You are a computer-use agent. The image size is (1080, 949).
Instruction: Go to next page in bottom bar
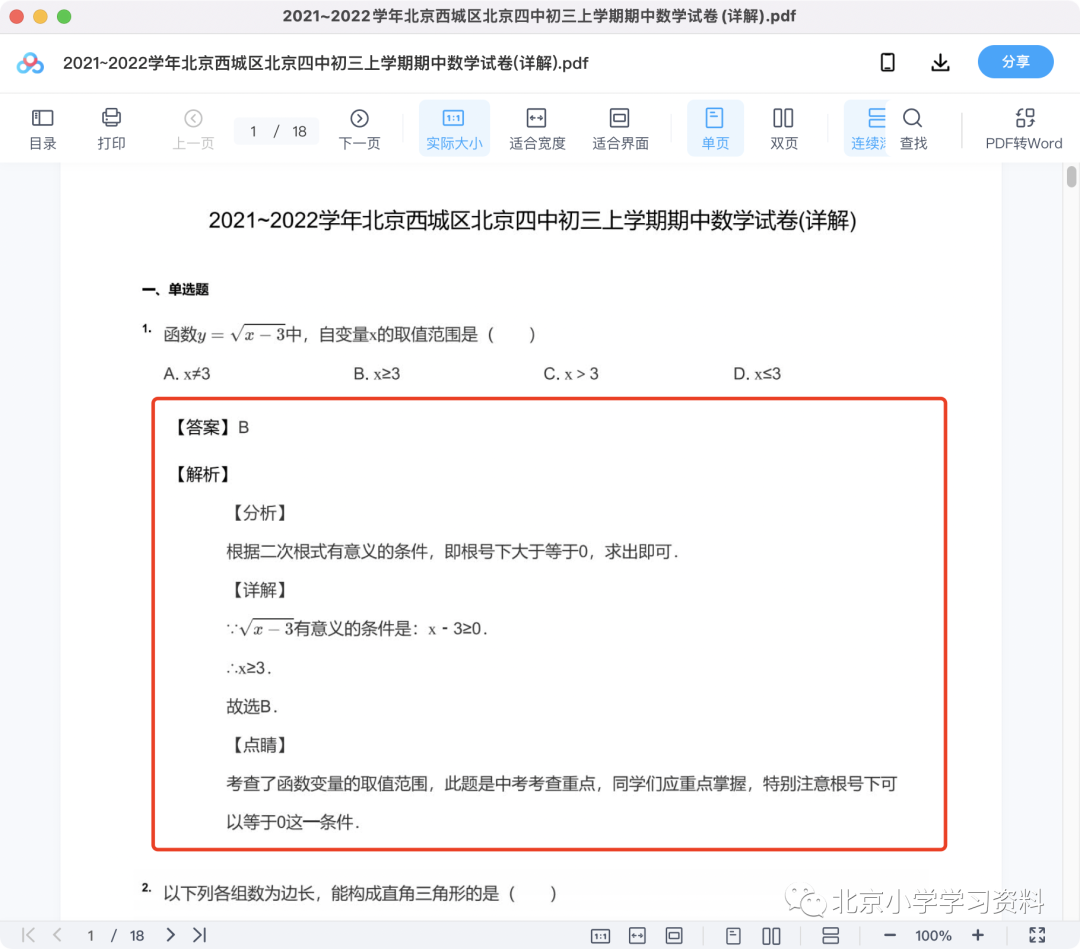[170, 935]
